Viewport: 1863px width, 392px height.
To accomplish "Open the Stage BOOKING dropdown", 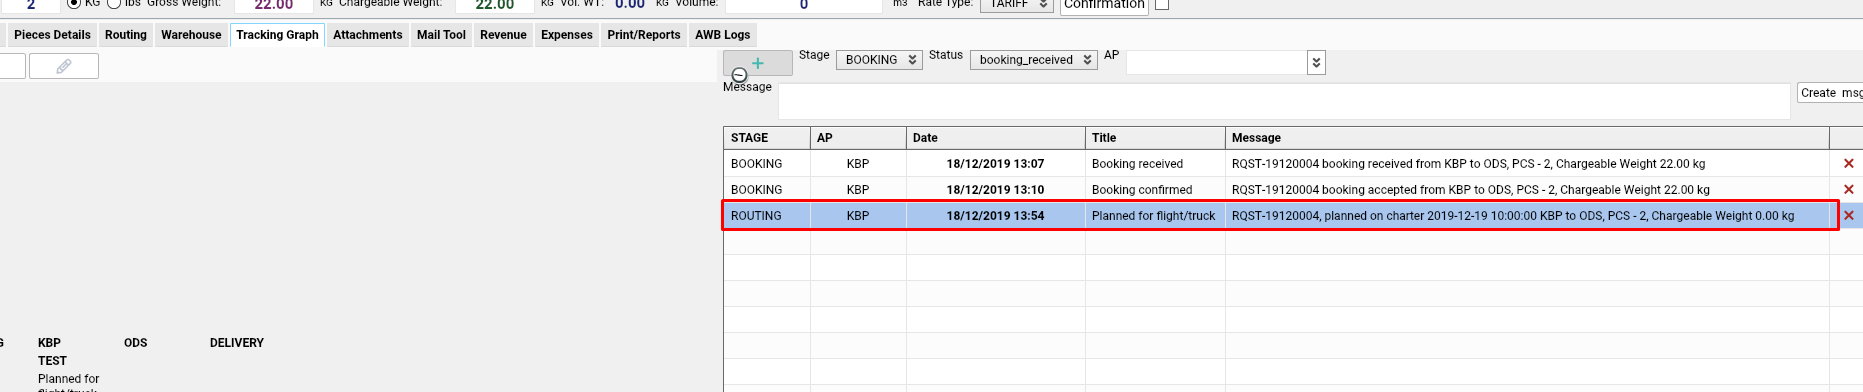I will pos(879,60).
